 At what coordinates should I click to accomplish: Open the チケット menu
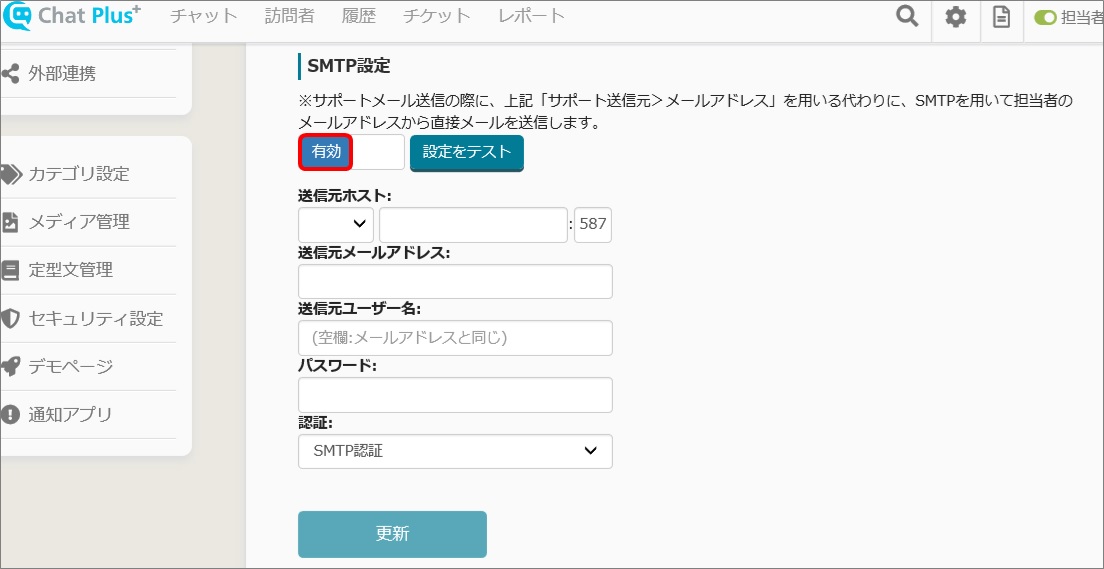pos(437,16)
